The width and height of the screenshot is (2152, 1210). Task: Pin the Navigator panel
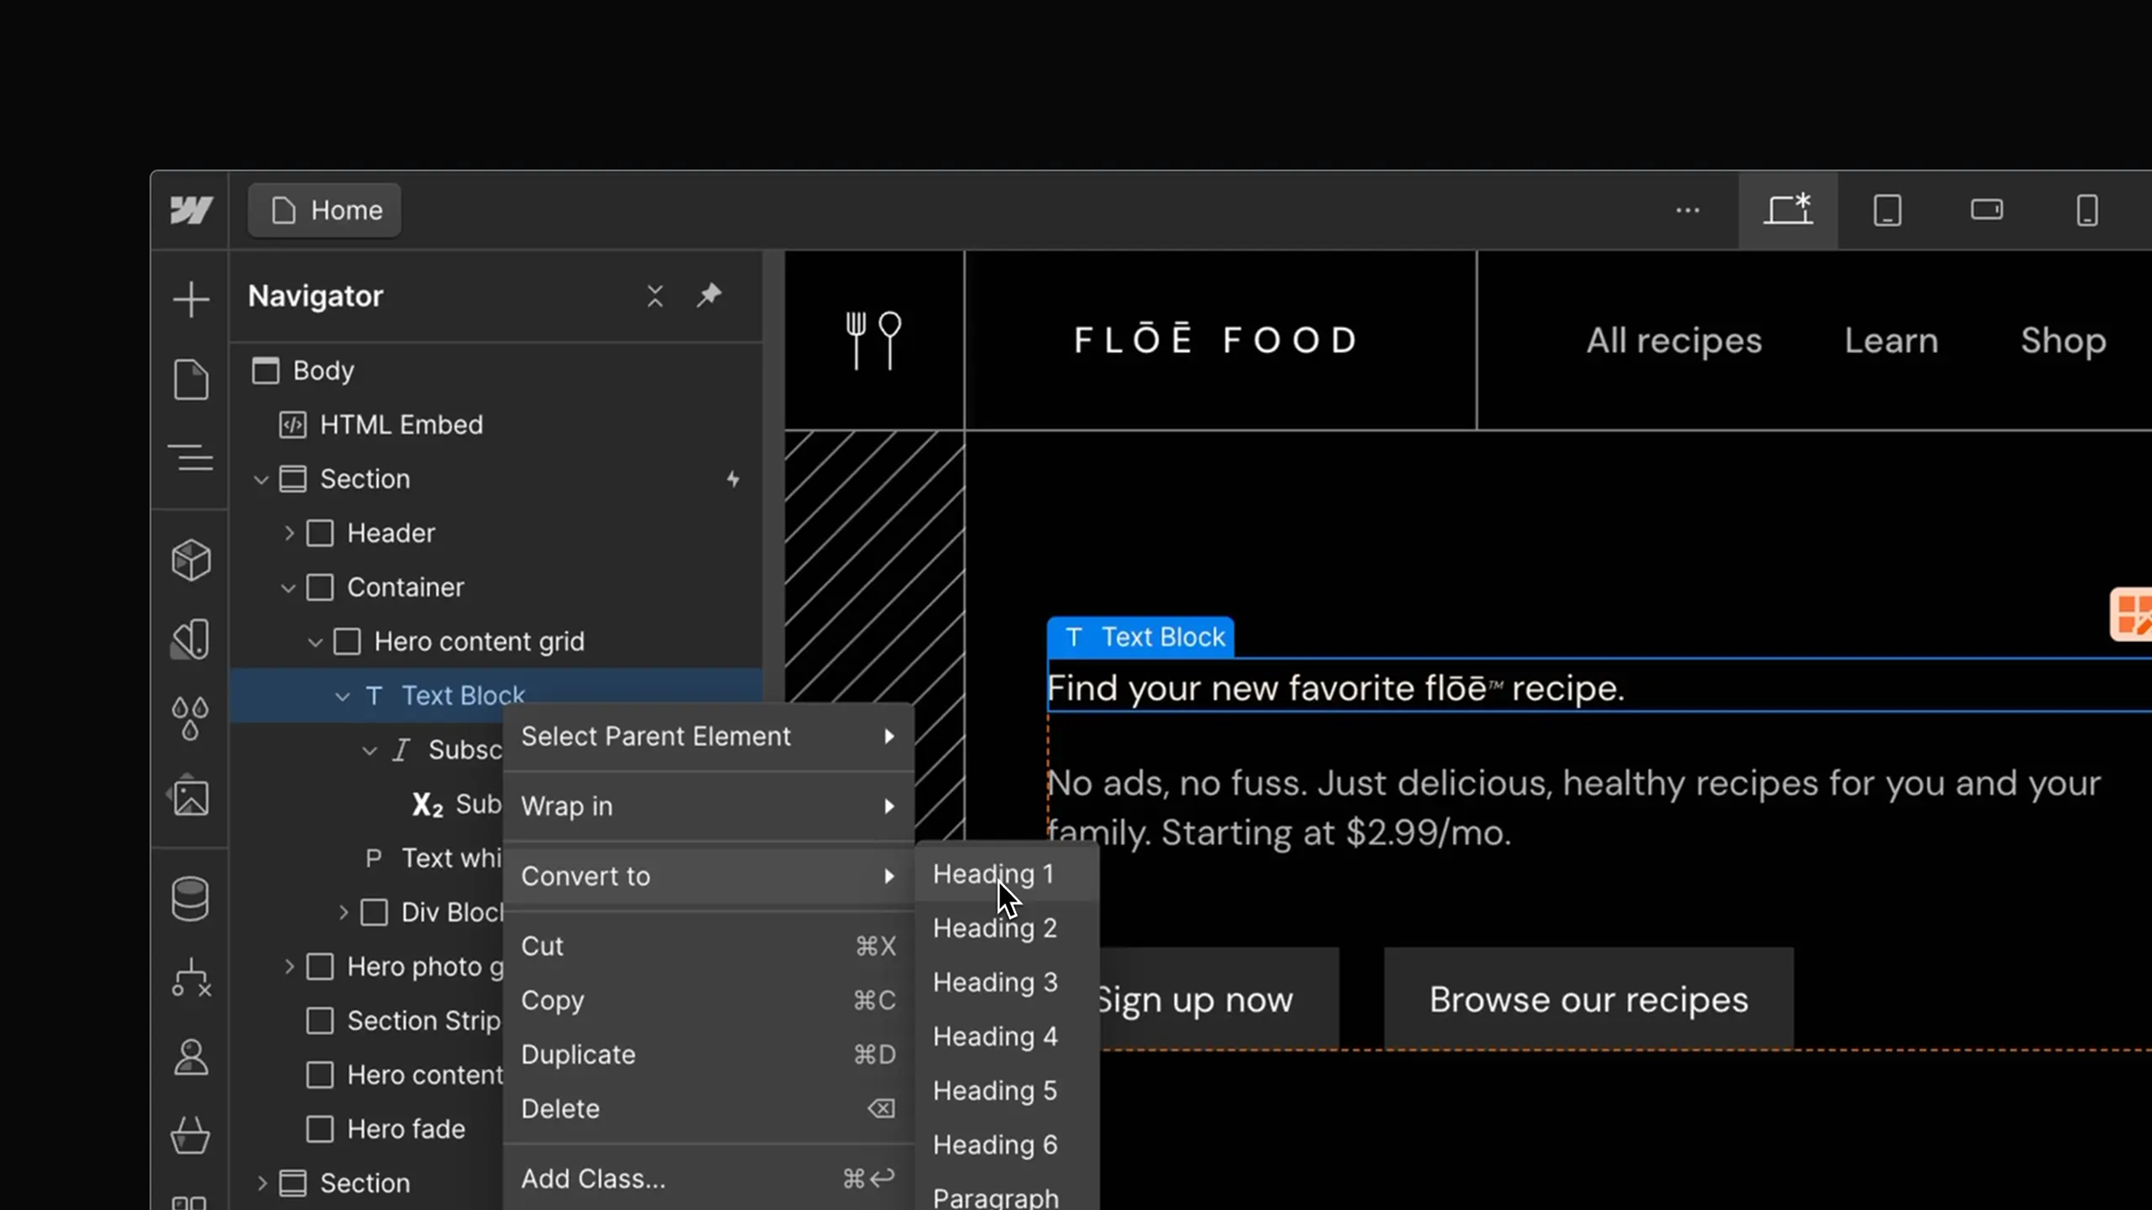pos(709,295)
